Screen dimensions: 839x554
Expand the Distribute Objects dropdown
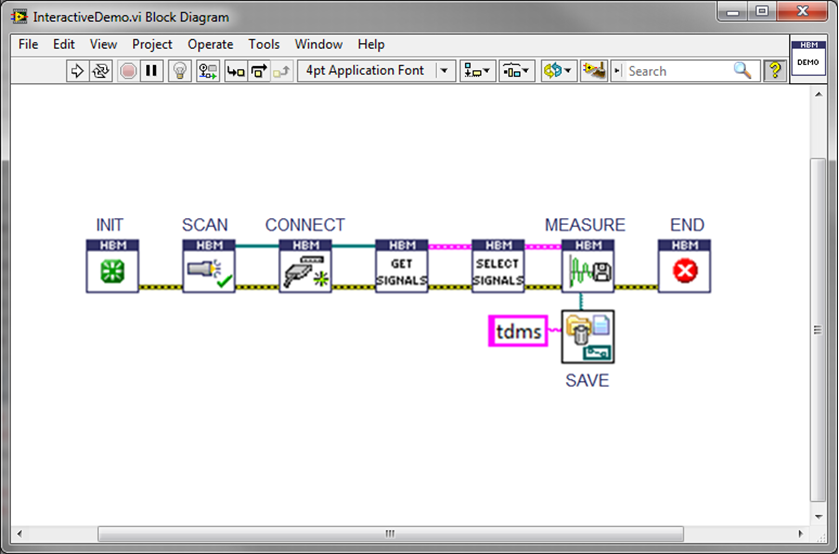coord(517,71)
